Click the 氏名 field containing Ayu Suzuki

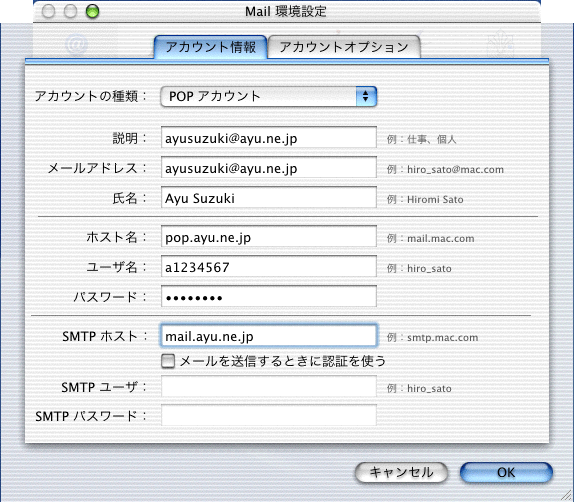(269, 198)
